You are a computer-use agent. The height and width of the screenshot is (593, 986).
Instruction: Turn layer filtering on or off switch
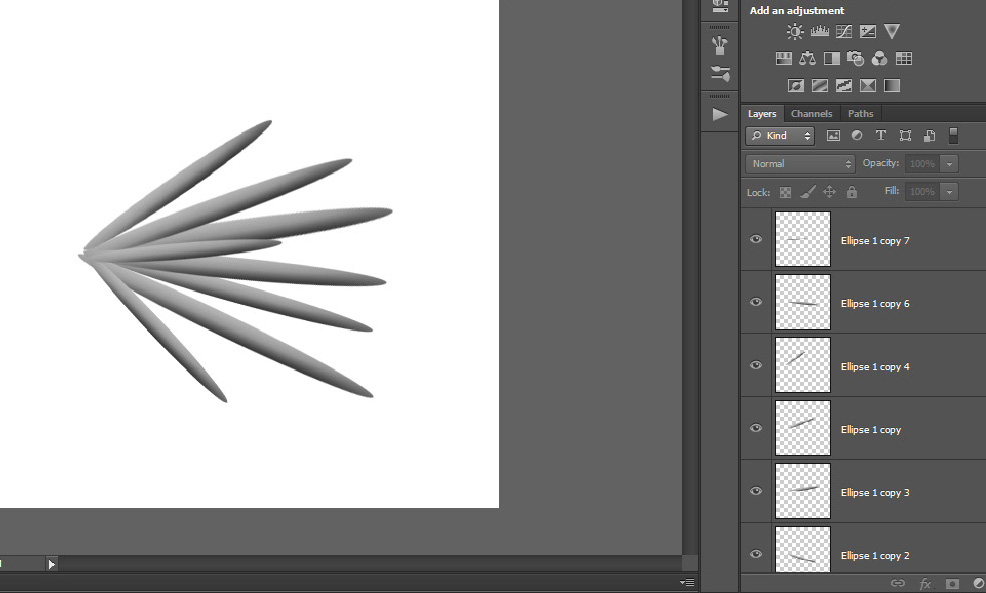[953, 136]
